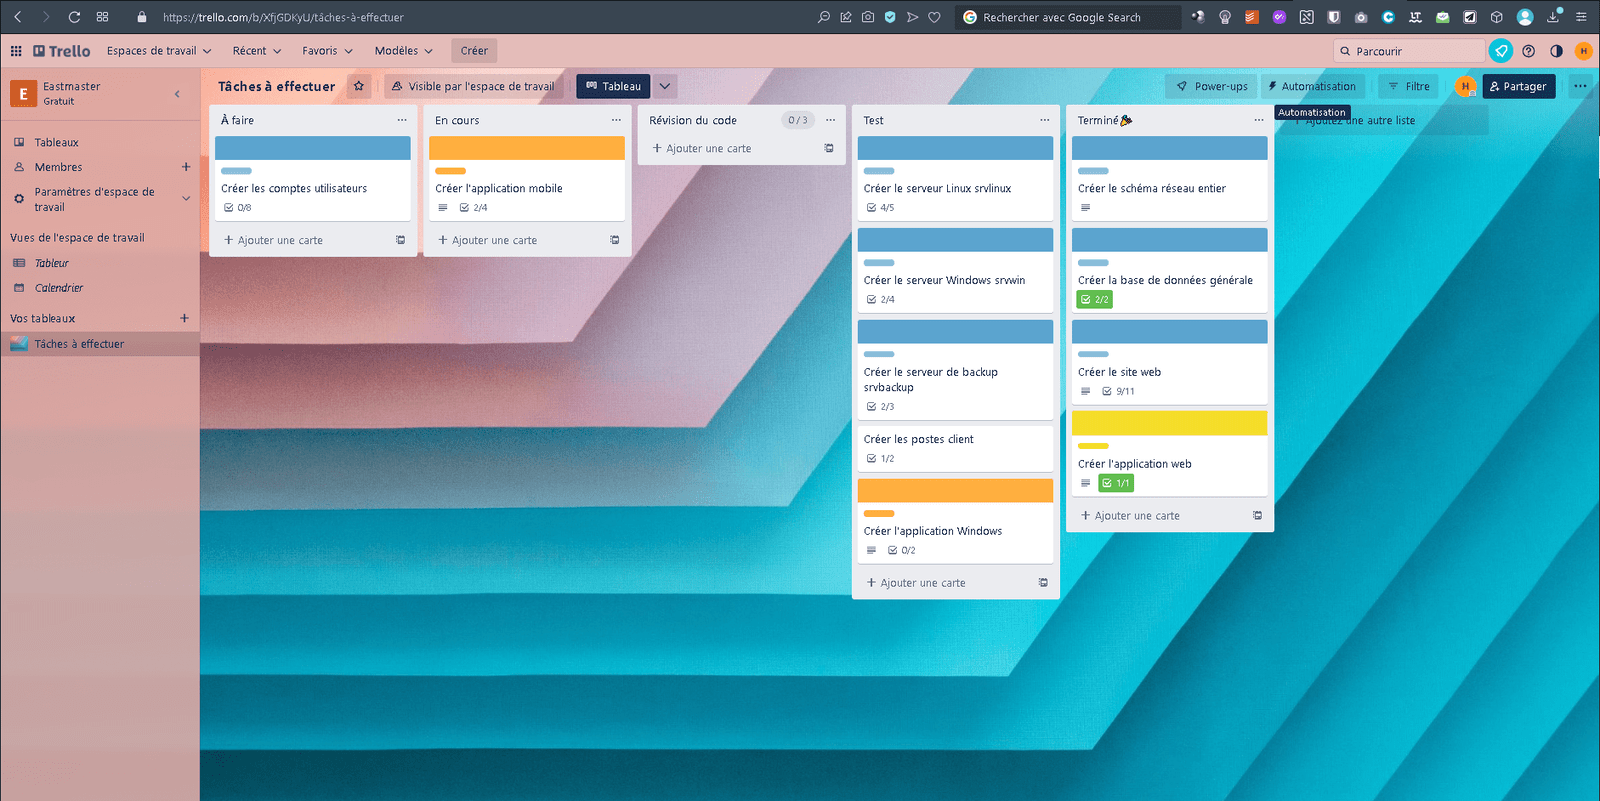Click the 4/5 checklist badge on Linux server card
The width and height of the screenshot is (1600, 801).
(880, 208)
